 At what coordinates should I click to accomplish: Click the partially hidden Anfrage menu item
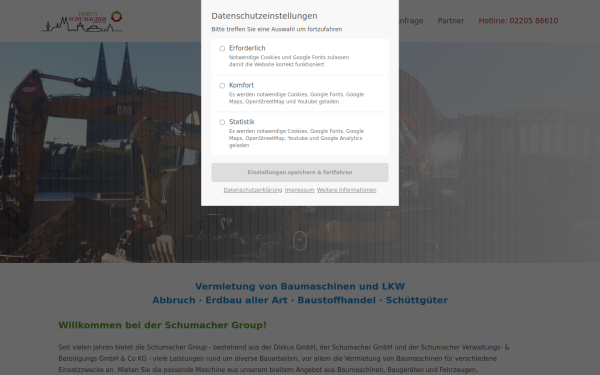[x=411, y=21]
